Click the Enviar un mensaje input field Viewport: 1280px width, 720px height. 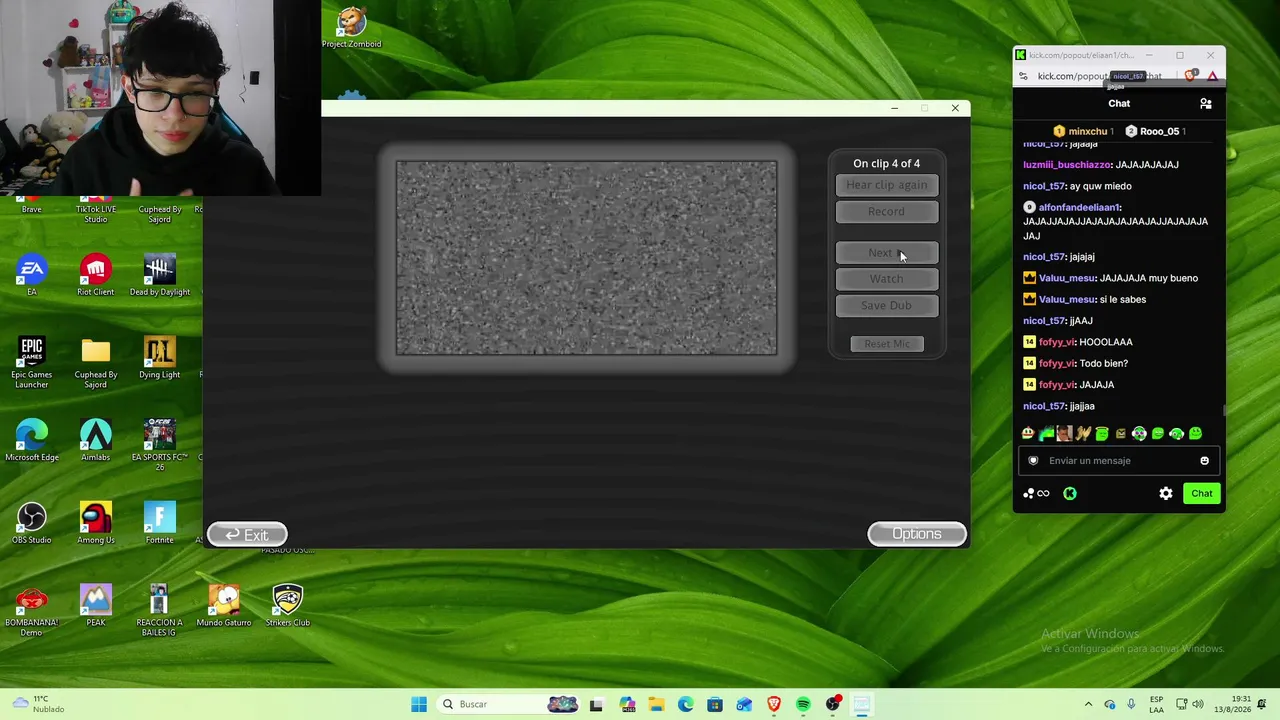pos(1118,461)
